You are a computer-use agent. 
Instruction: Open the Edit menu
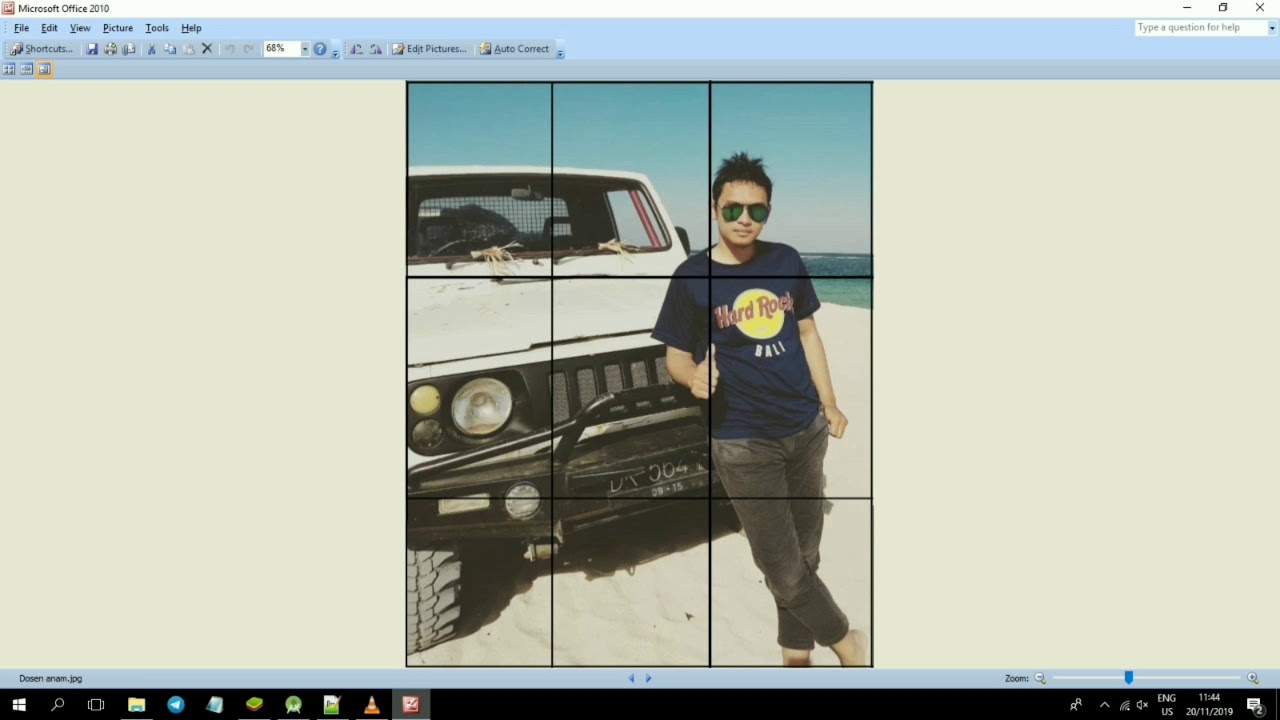[x=49, y=28]
